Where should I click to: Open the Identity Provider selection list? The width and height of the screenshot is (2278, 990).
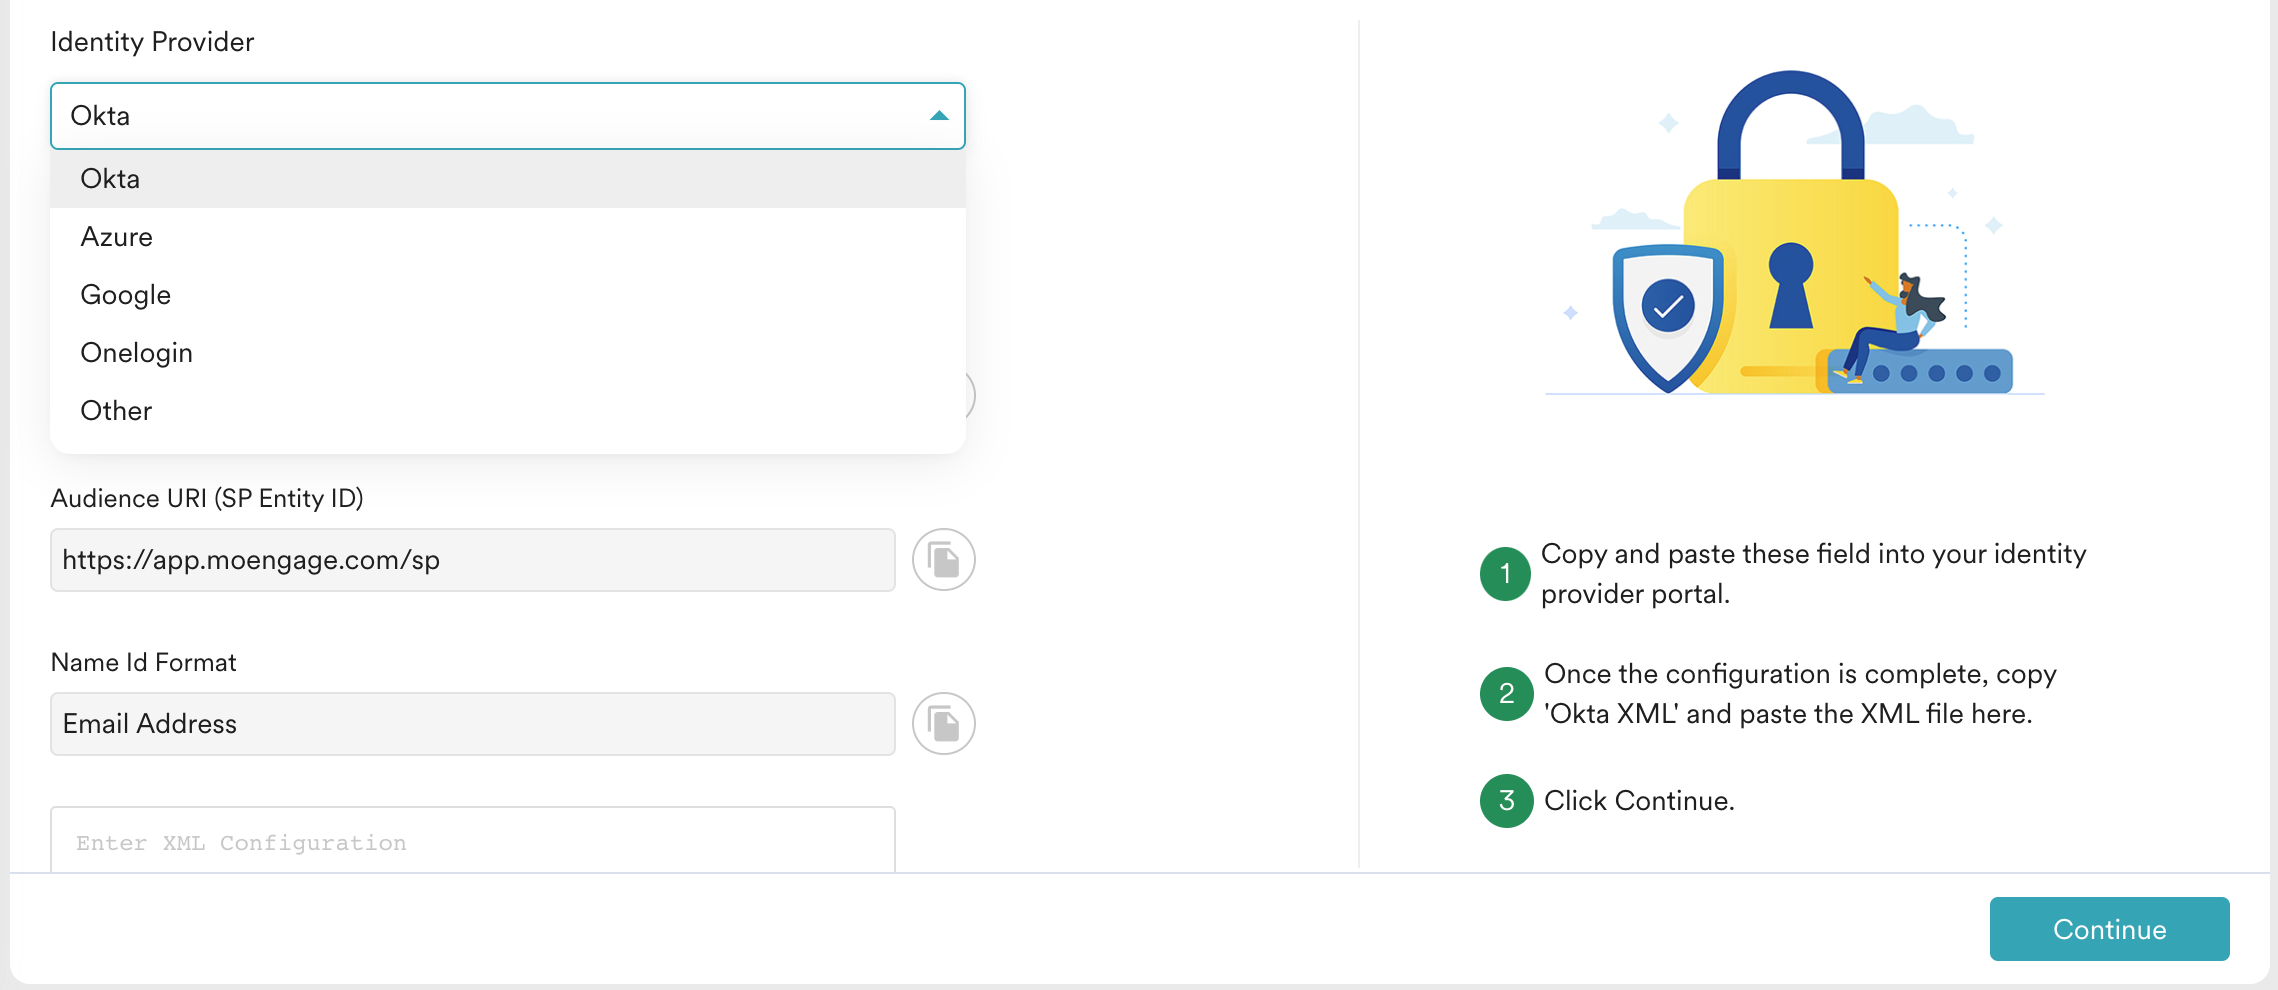(x=507, y=115)
